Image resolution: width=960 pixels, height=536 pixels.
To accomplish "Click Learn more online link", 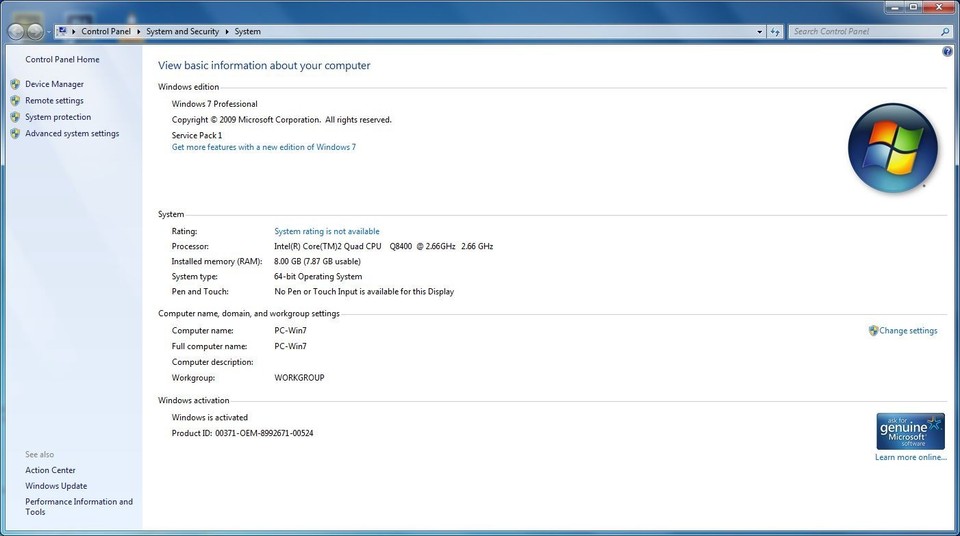I will pos(910,457).
